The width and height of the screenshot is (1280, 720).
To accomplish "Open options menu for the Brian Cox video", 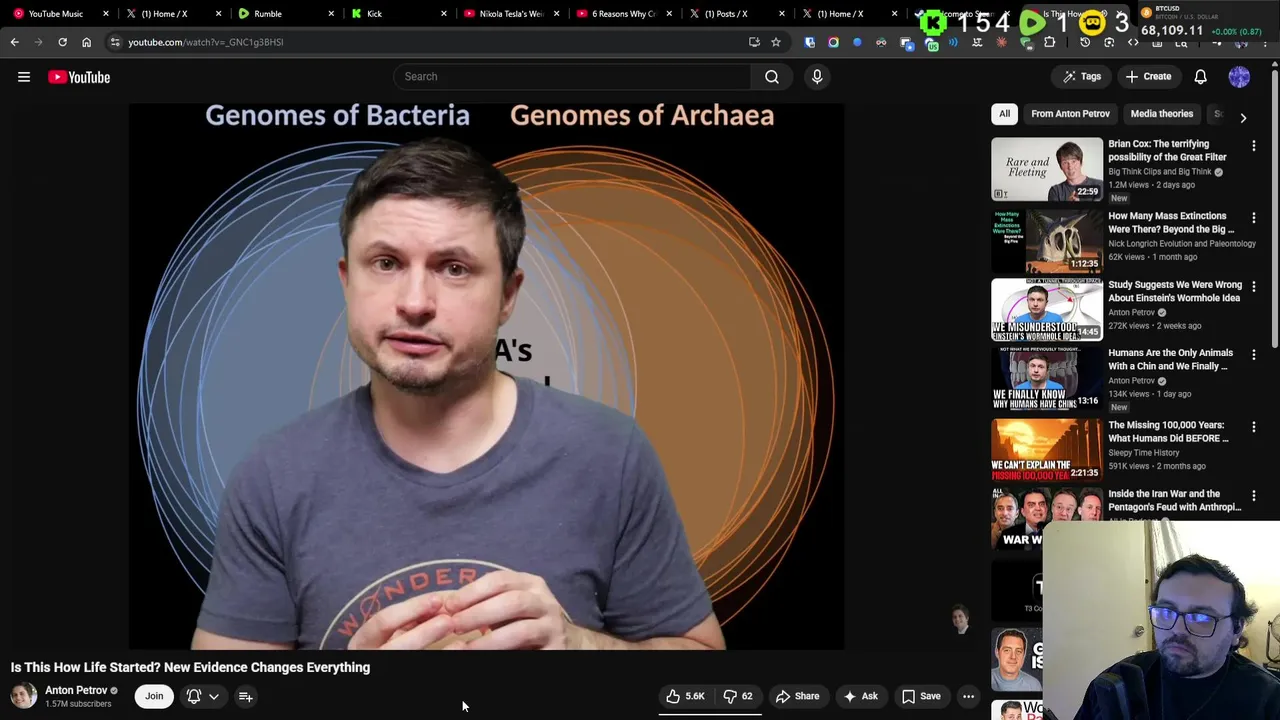I will [1253, 146].
